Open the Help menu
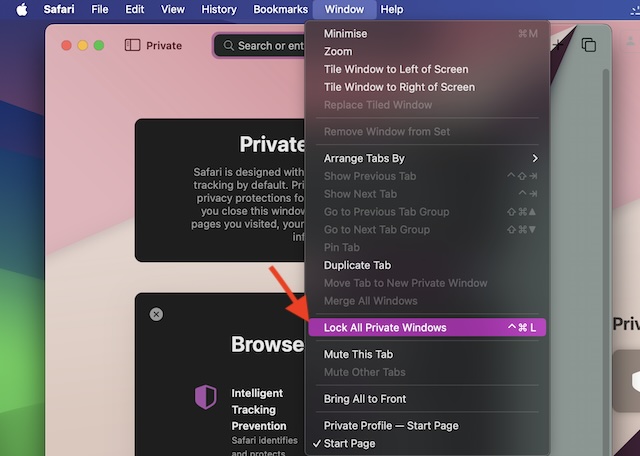 (x=392, y=9)
